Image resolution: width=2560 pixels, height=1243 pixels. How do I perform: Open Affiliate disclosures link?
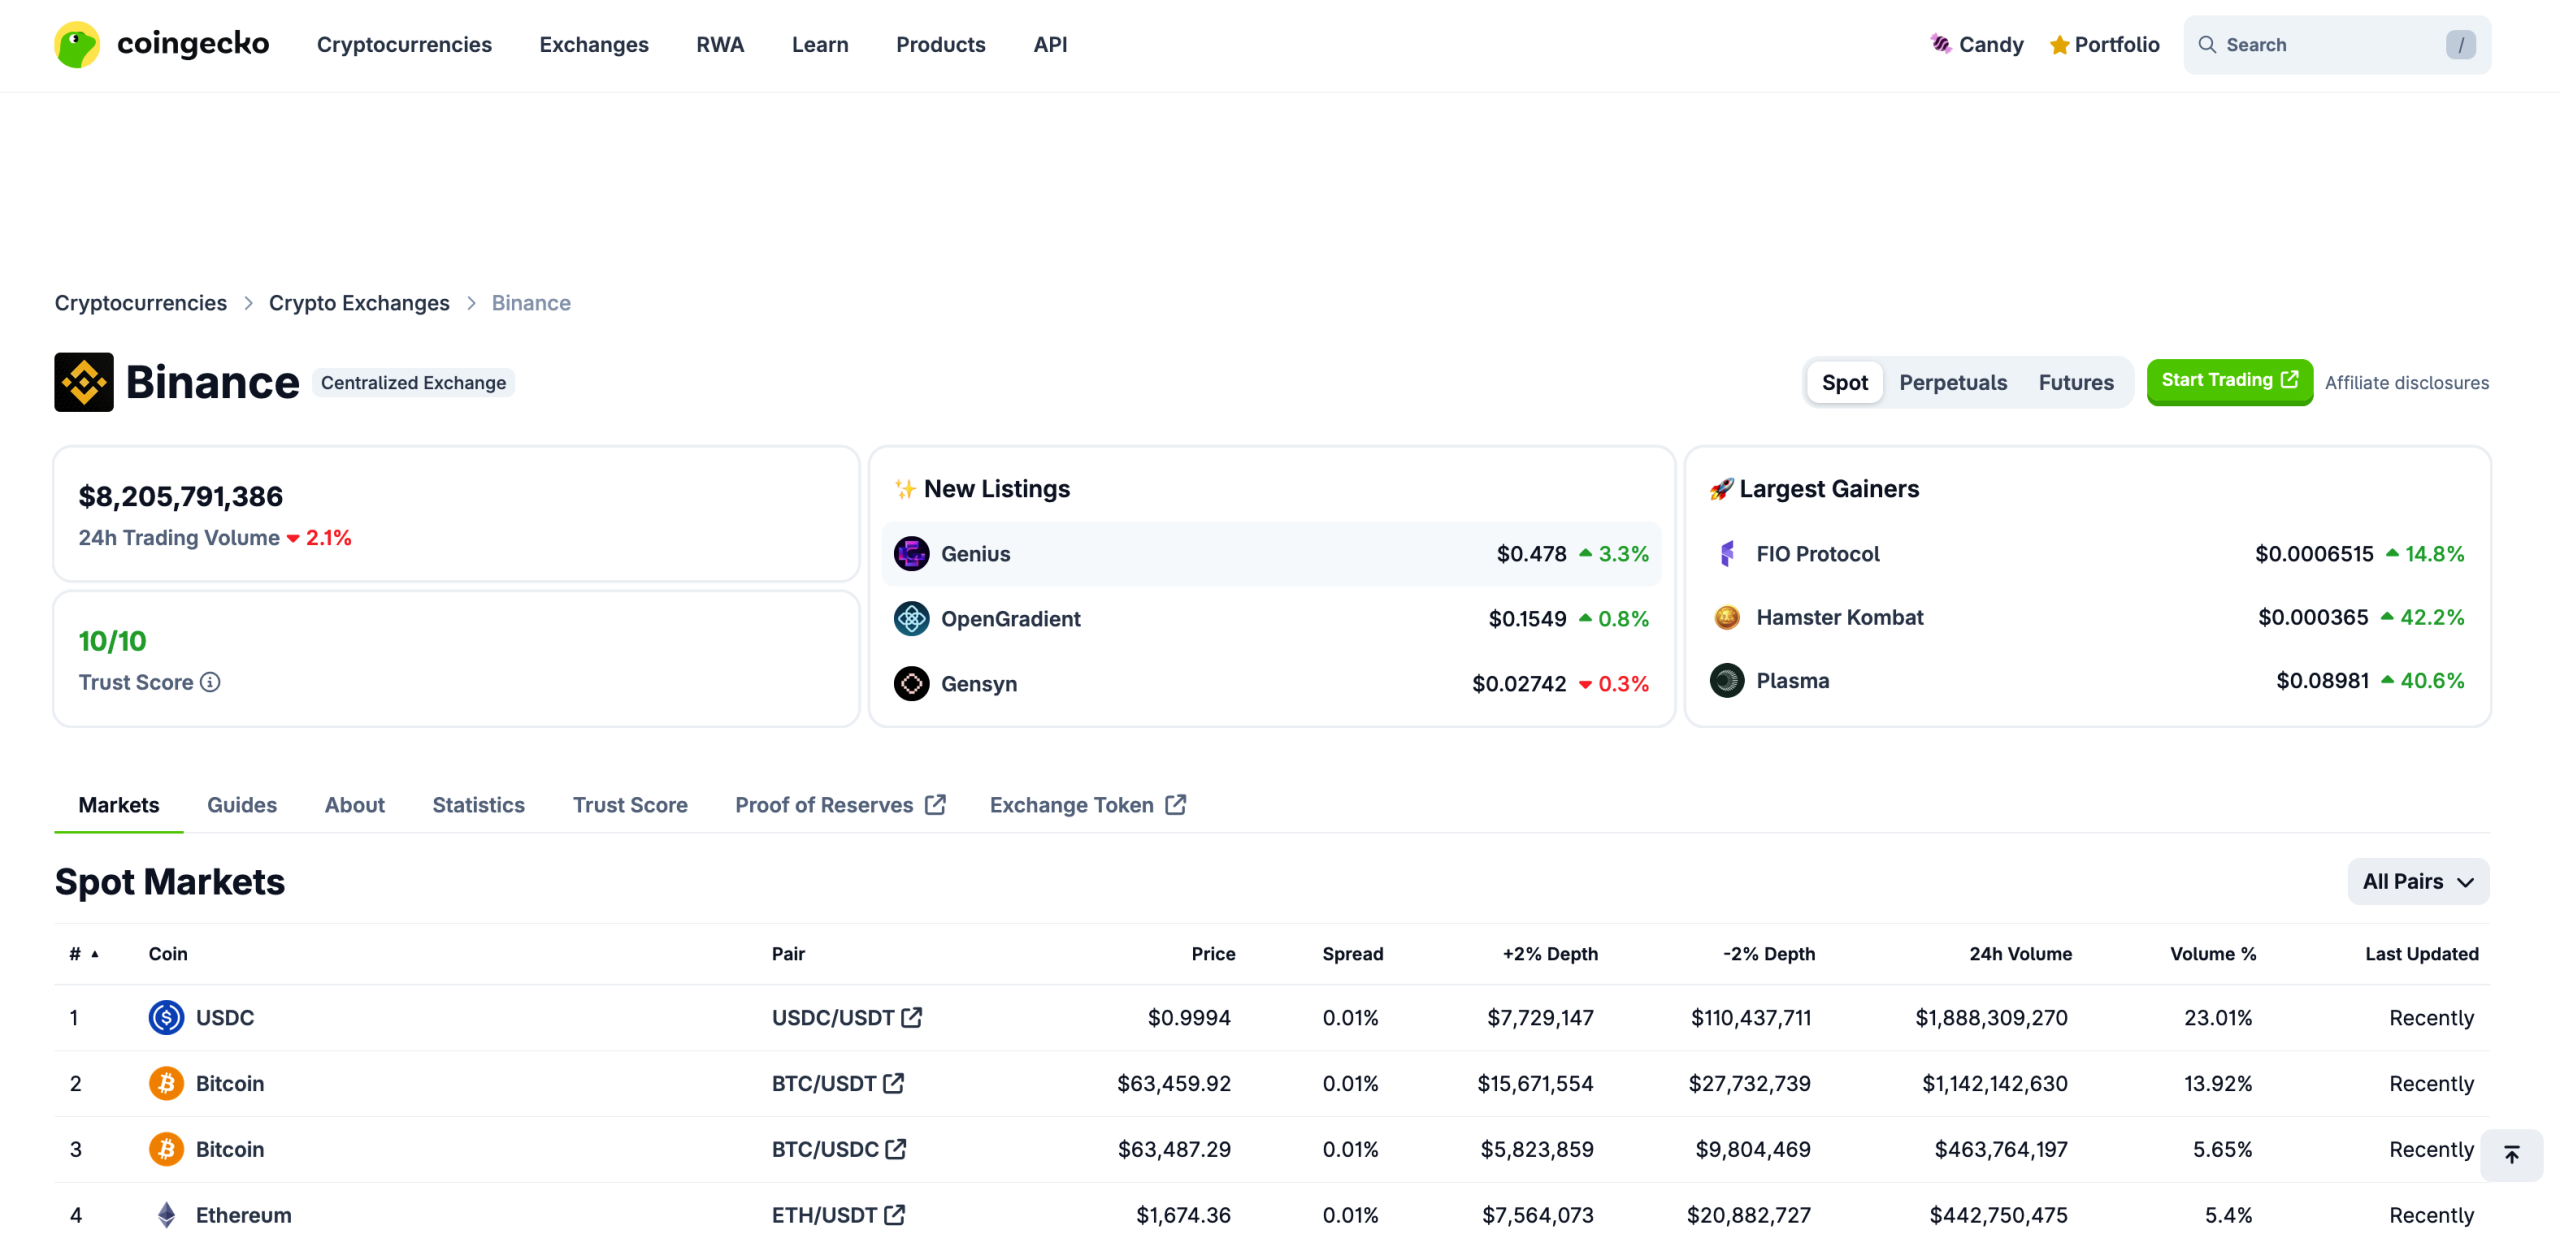coord(2407,383)
